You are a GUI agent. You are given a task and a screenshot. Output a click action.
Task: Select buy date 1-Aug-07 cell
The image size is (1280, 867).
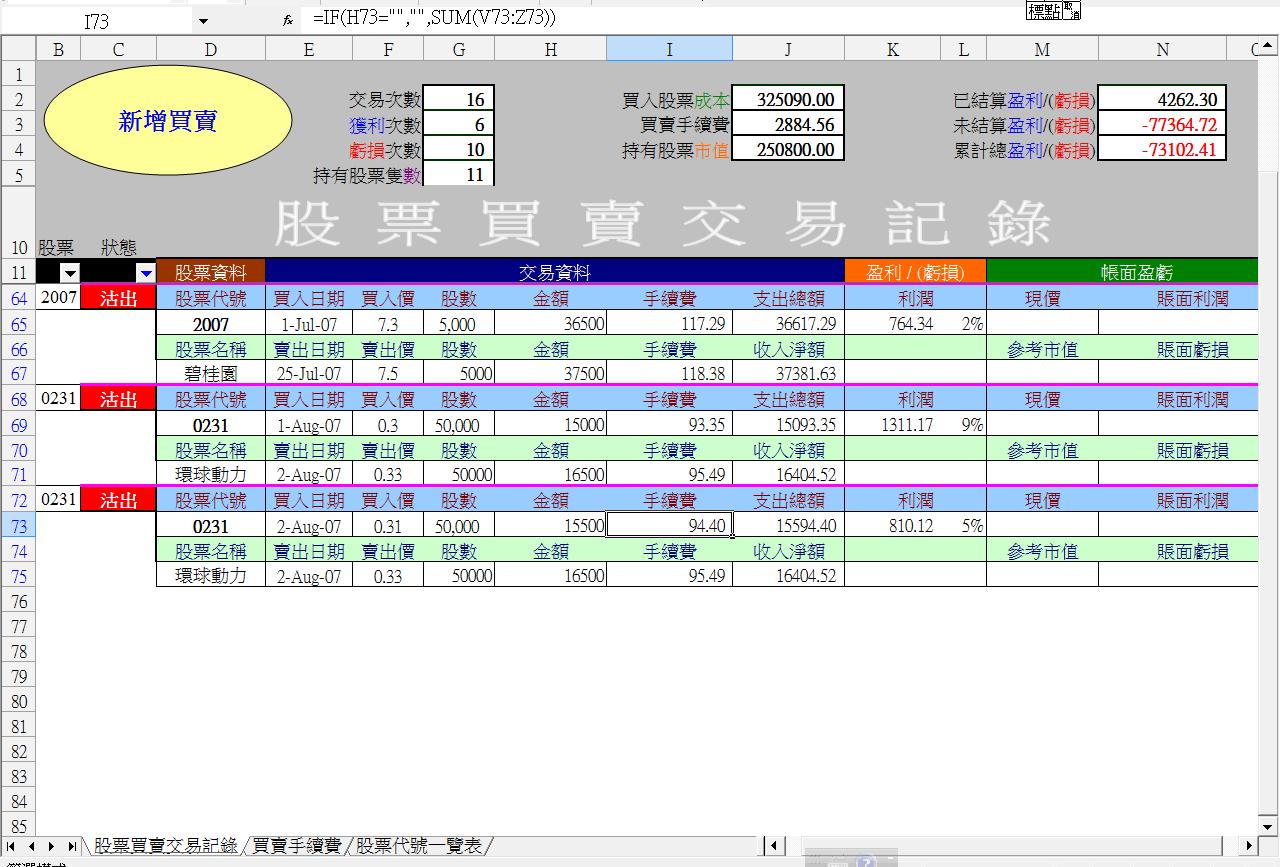point(308,425)
